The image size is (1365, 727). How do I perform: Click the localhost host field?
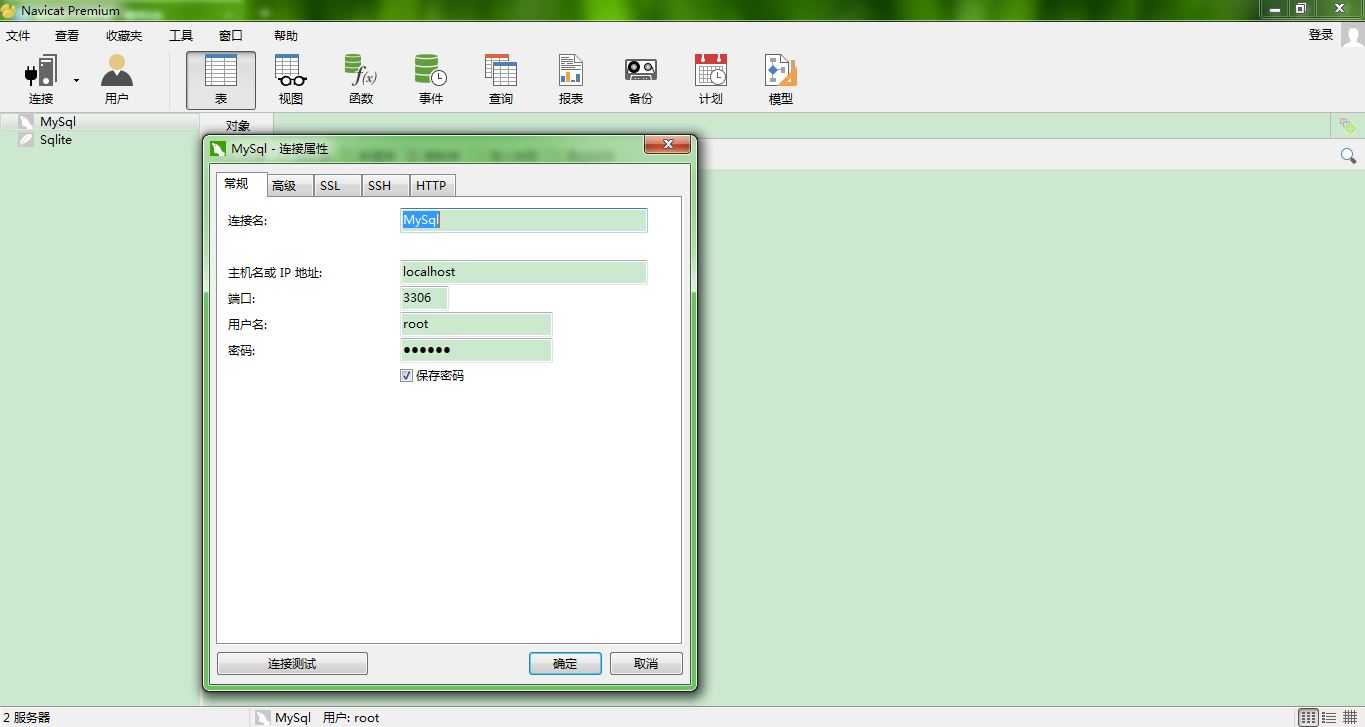tap(523, 272)
